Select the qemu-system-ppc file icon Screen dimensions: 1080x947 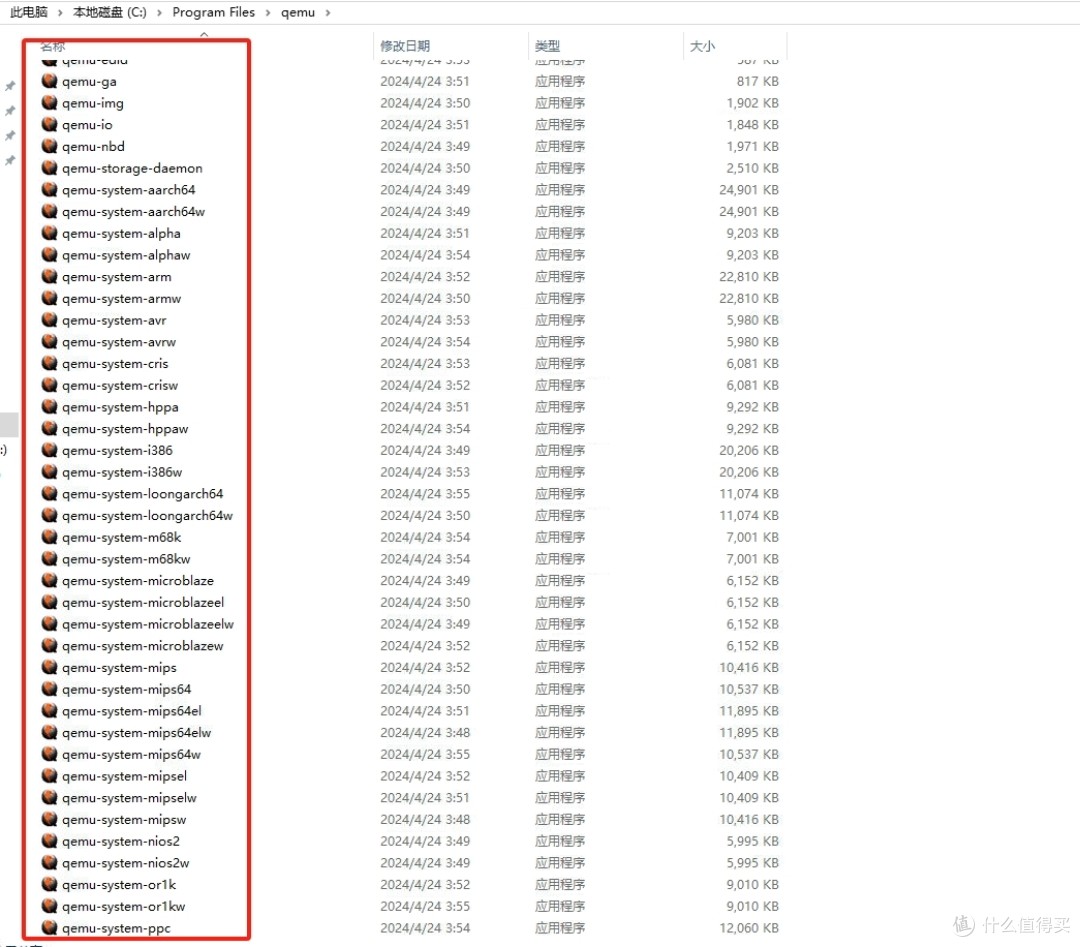pos(49,927)
